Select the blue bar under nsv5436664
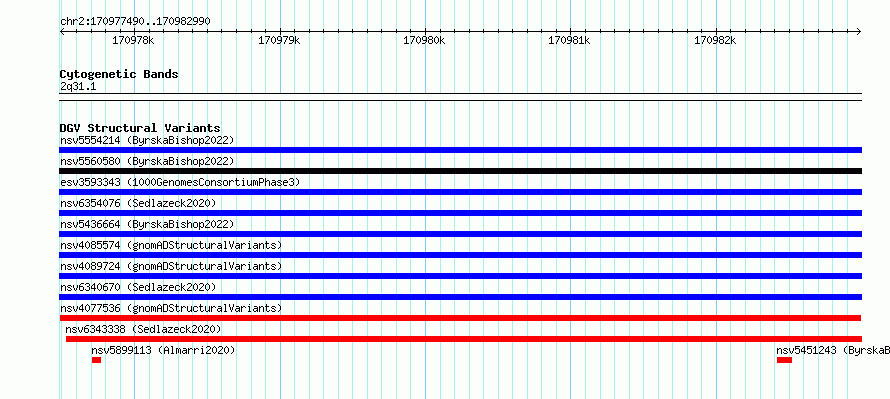The image size is (890, 399). pyautogui.click(x=460, y=234)
